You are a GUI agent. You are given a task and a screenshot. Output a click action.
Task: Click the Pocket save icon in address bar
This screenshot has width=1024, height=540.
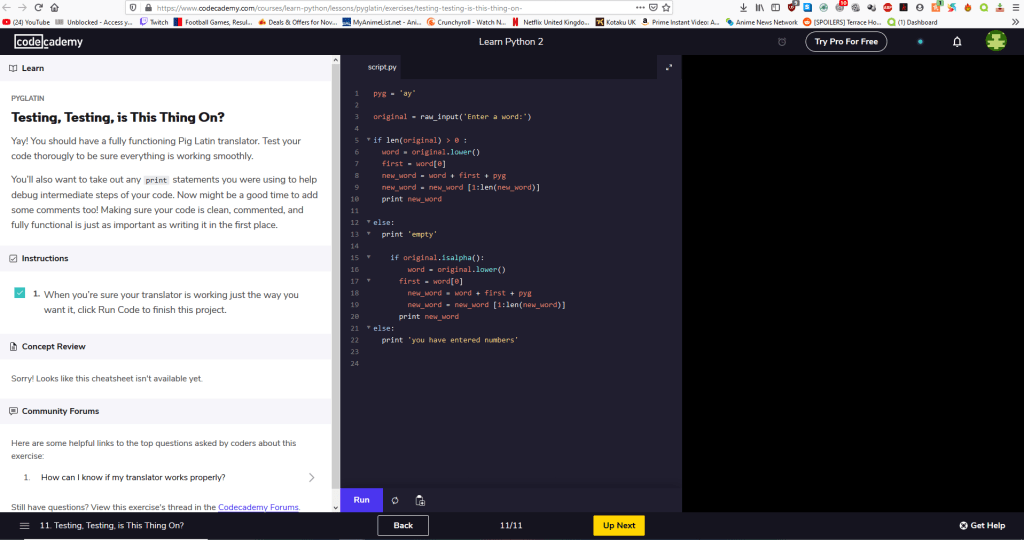(x=653, y=8)
